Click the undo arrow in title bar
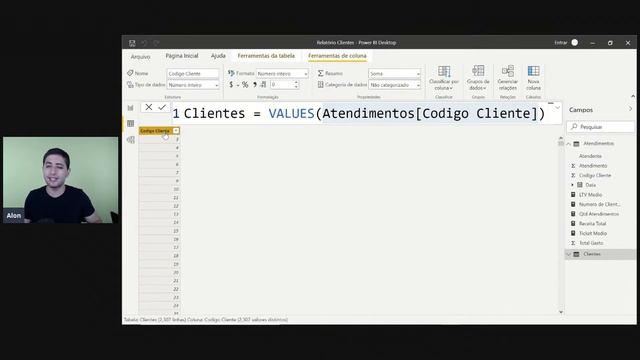Screen dimensions: 640x360 pyautogui.click(x=144, y=43)
